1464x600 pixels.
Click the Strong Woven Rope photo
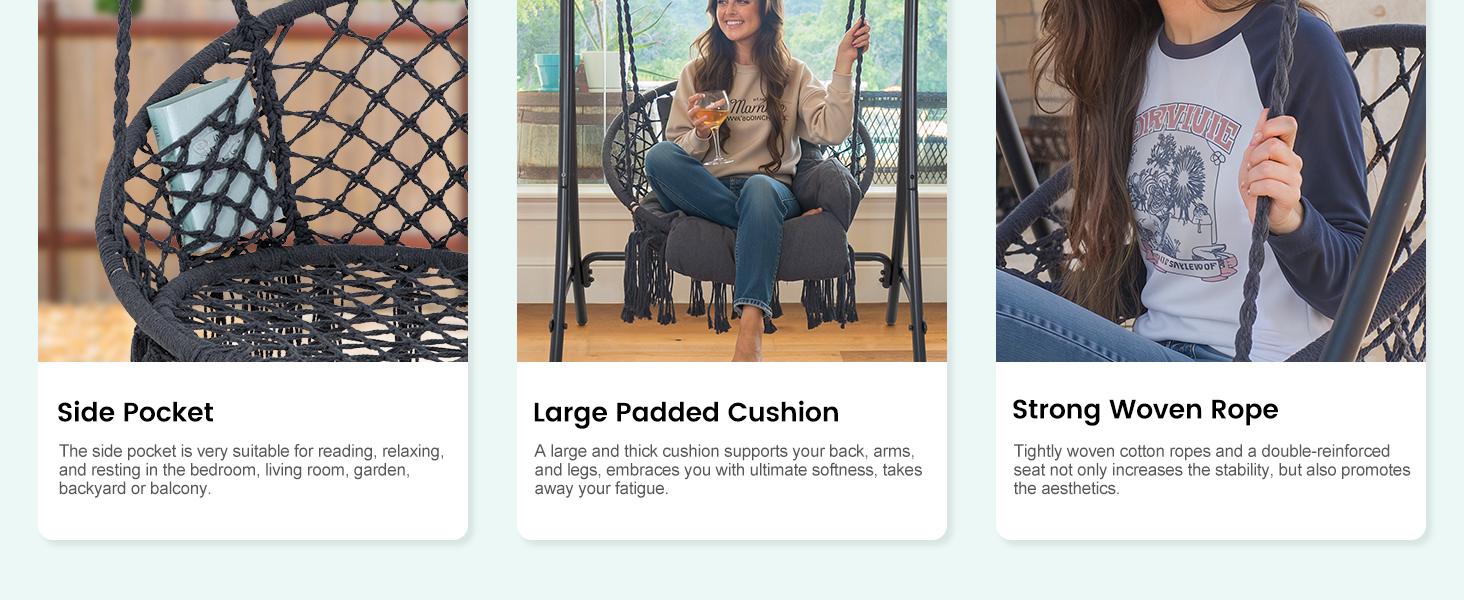coord(1211,180)
